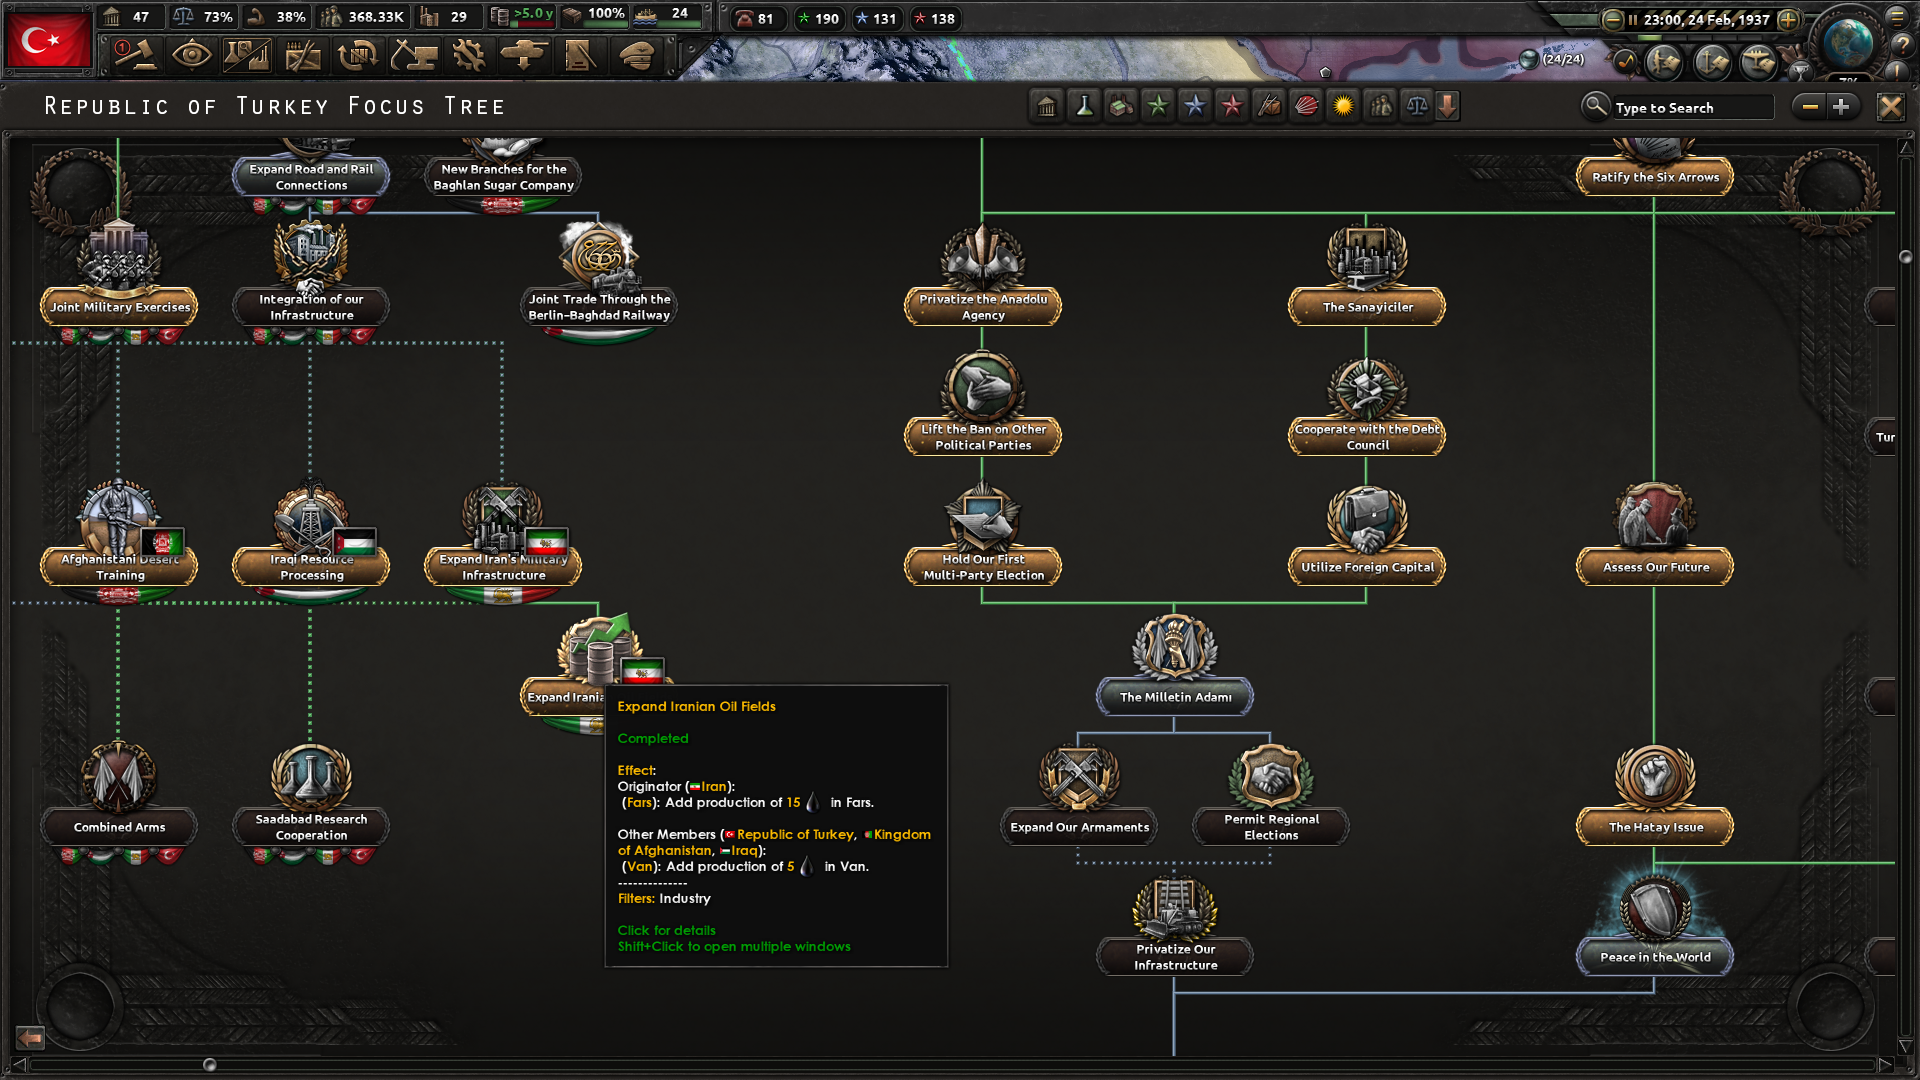Open the Logistics document icon

tap(579, 55)
